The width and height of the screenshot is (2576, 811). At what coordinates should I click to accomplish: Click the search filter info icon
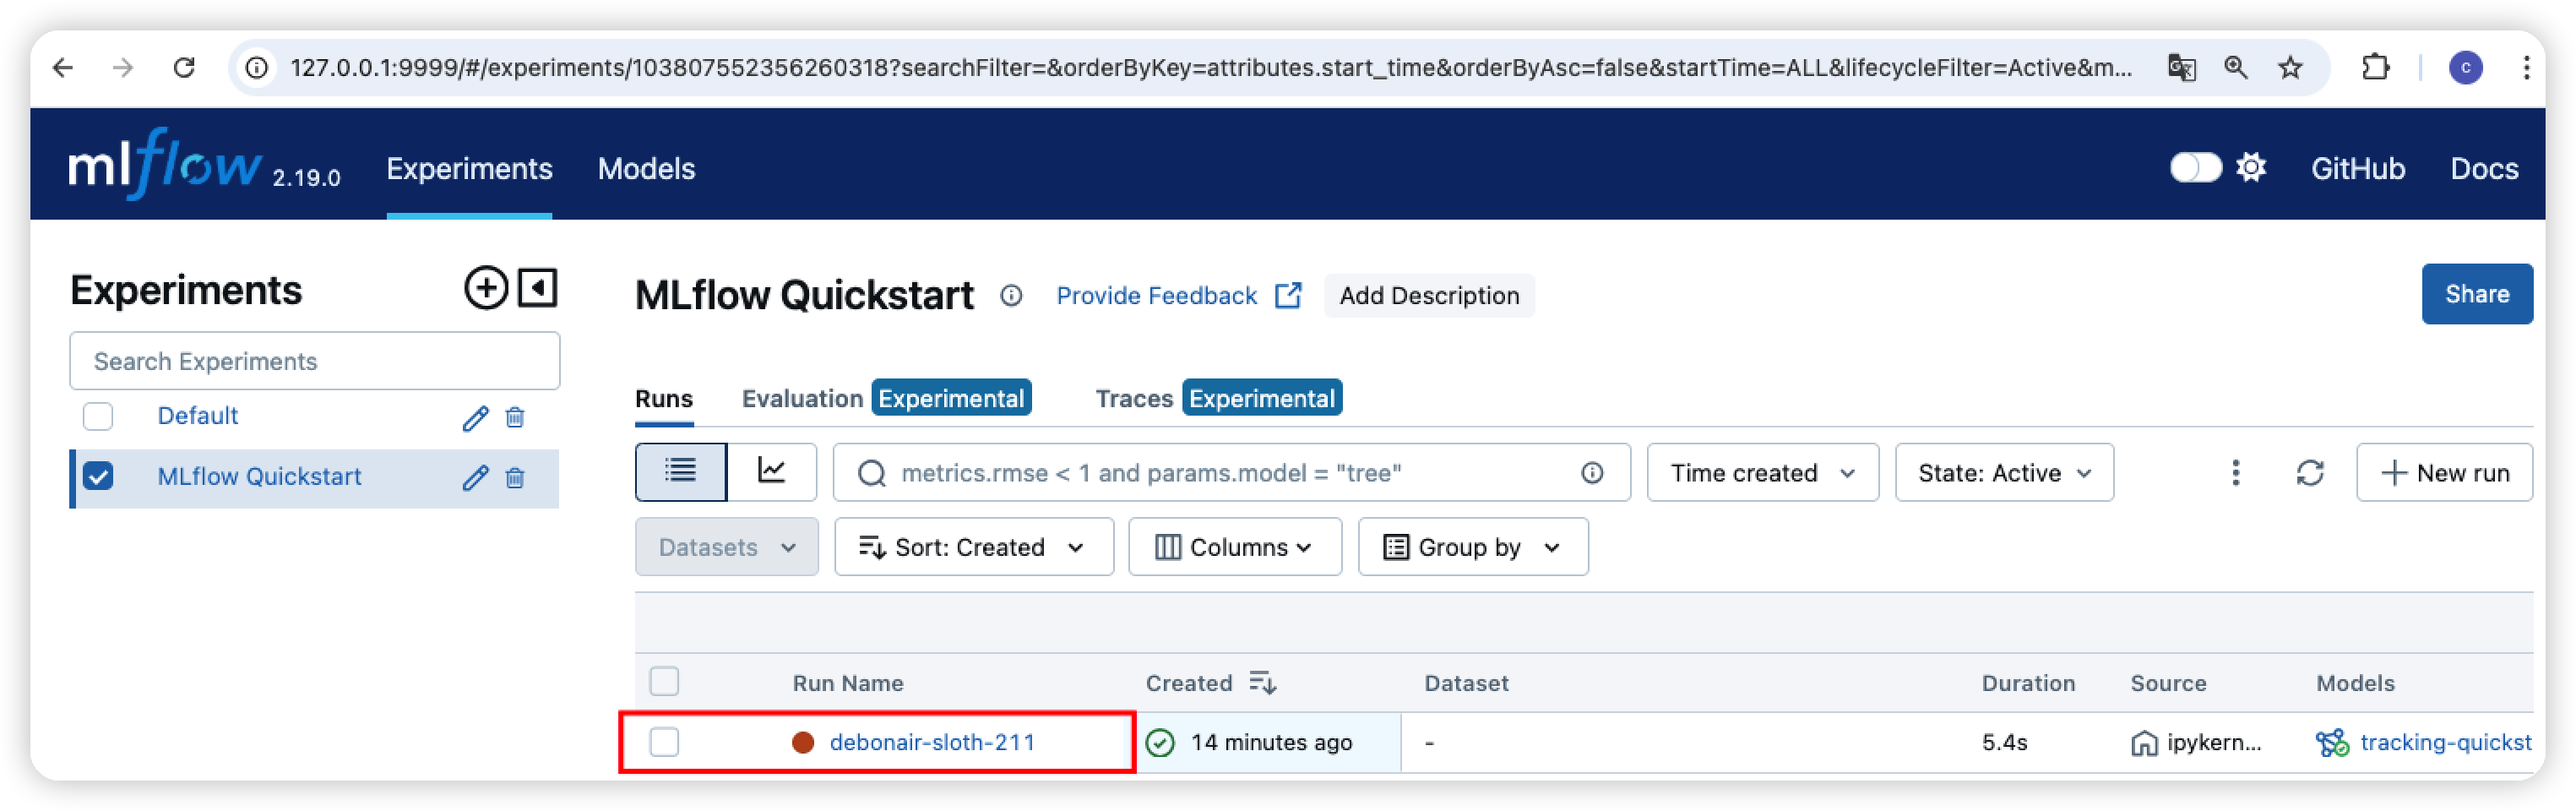tap(1592, 473)
